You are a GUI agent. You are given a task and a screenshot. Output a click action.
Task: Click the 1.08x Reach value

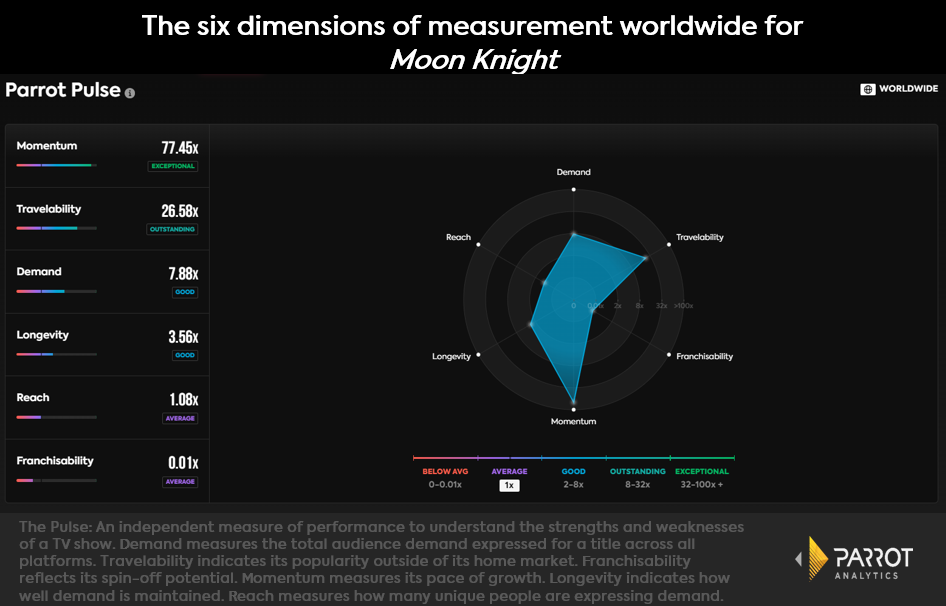184,400
